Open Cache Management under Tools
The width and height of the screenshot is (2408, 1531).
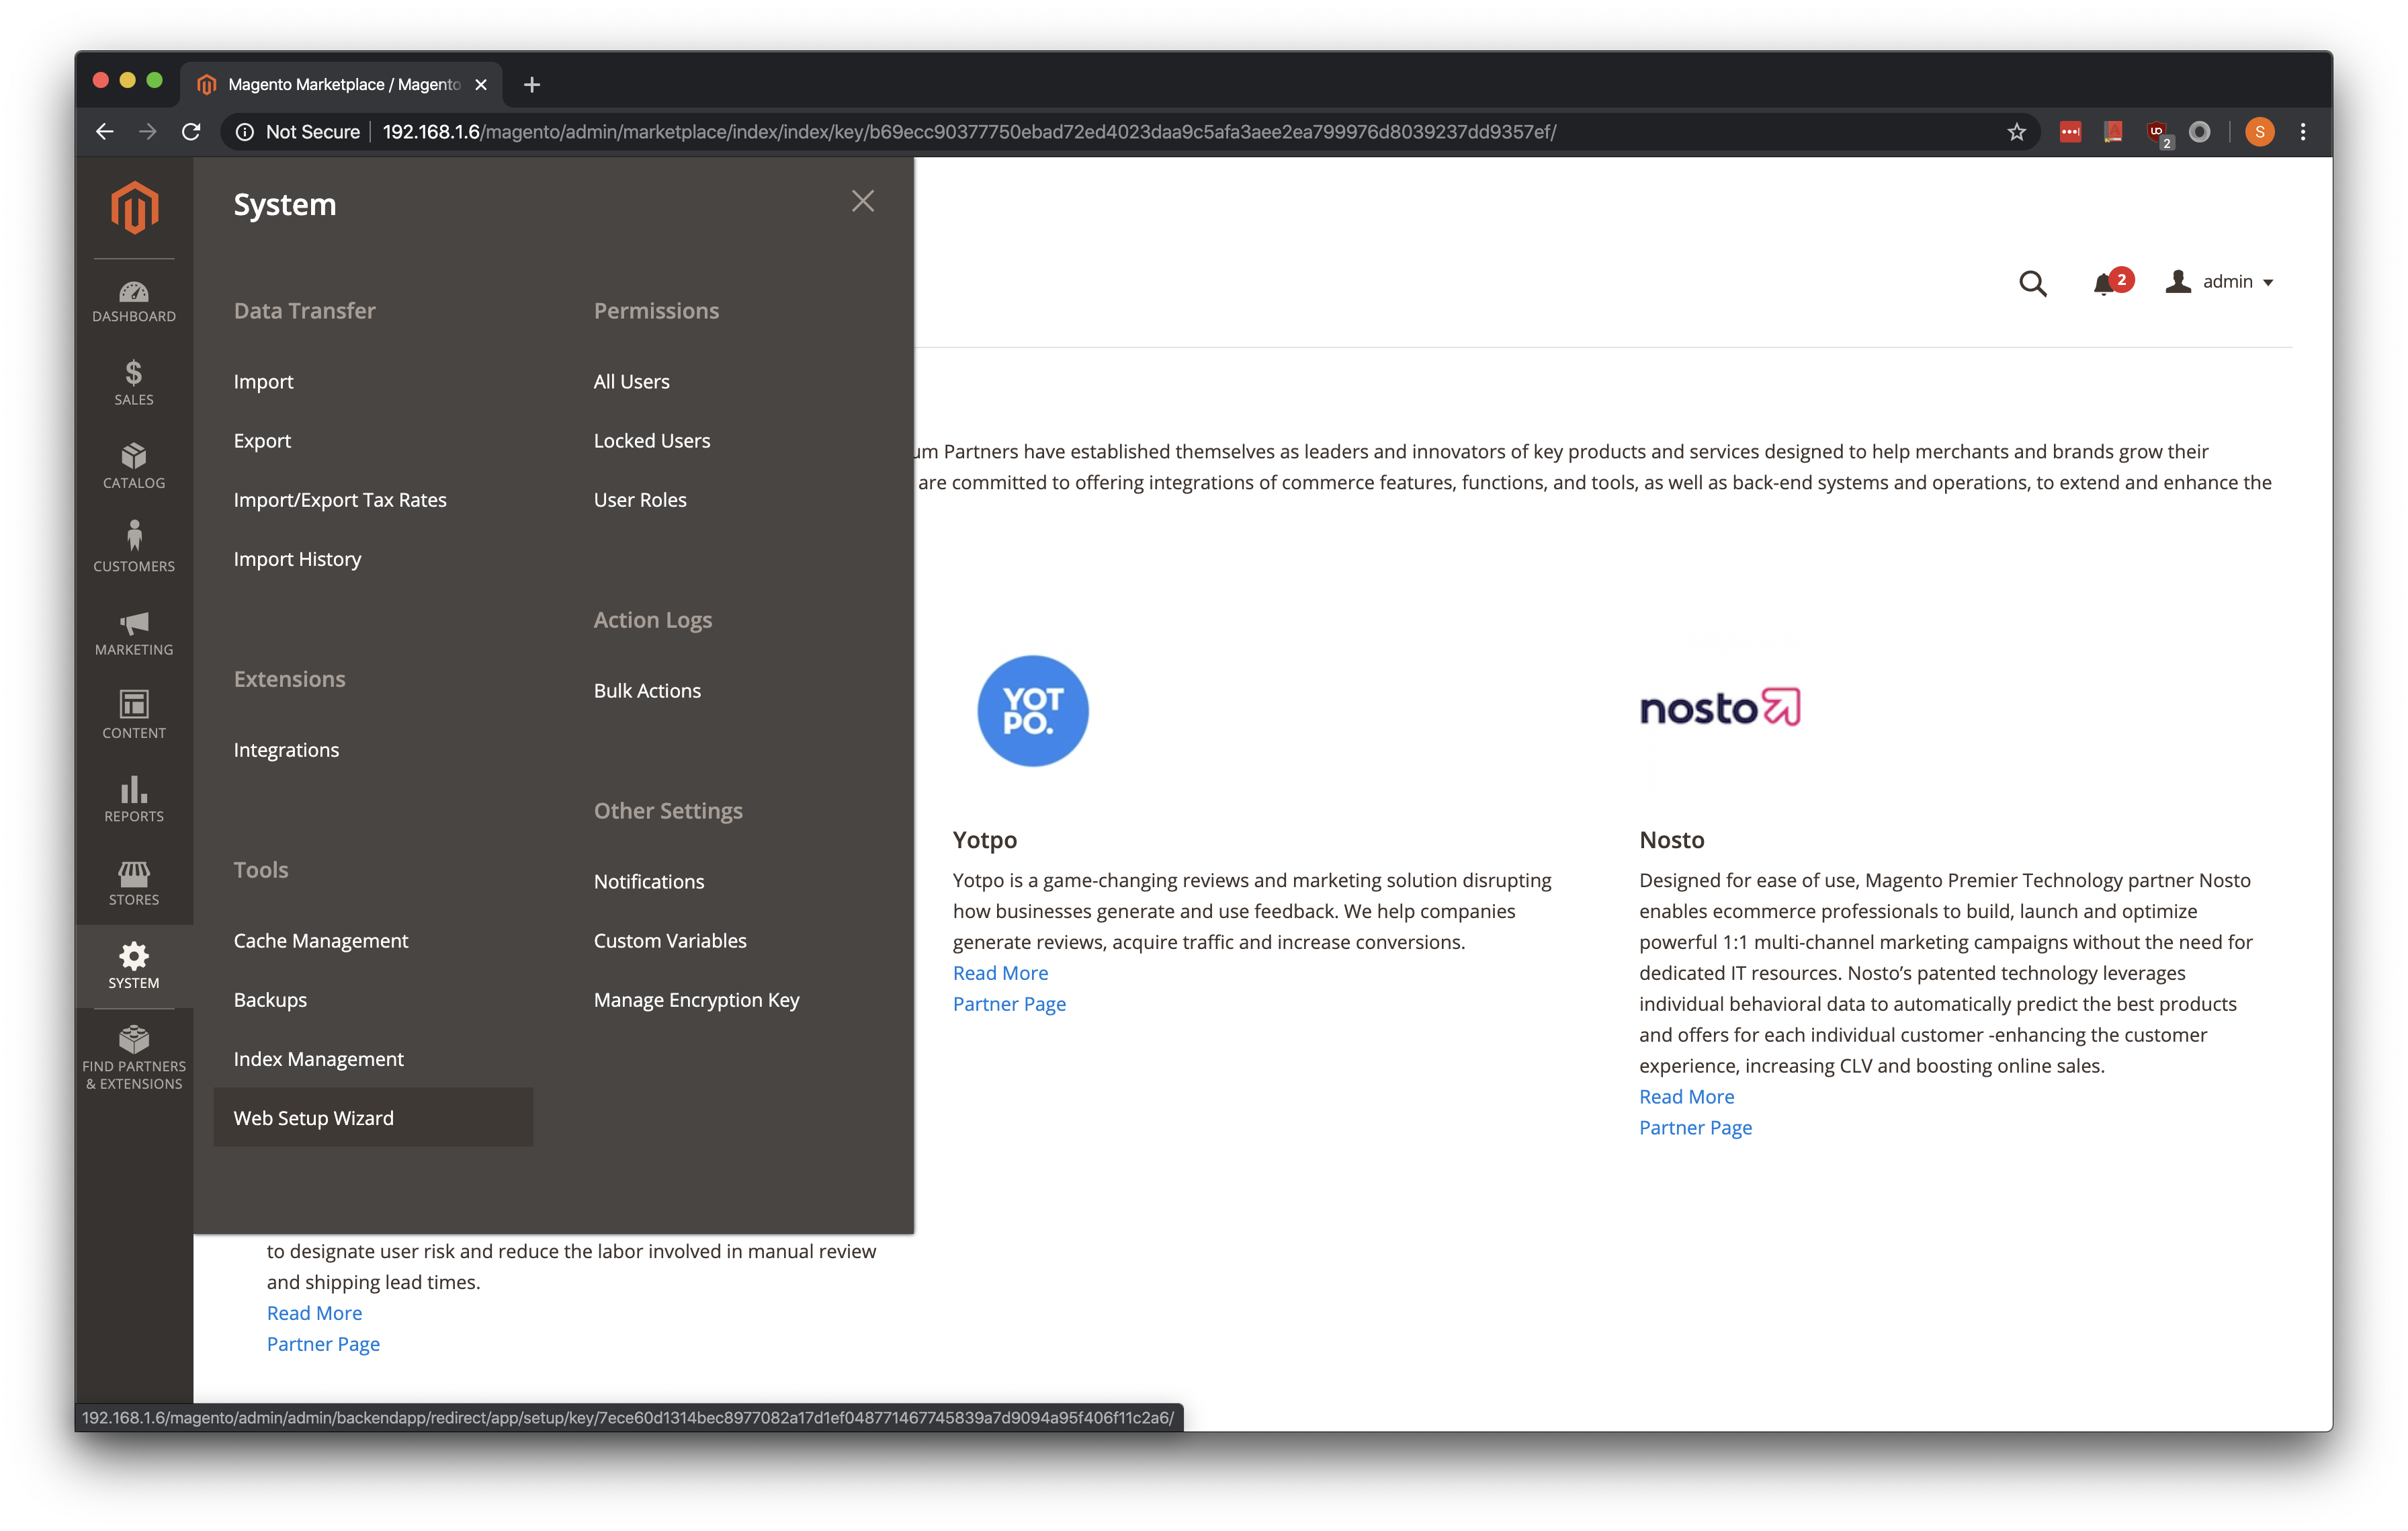(321, 940)
